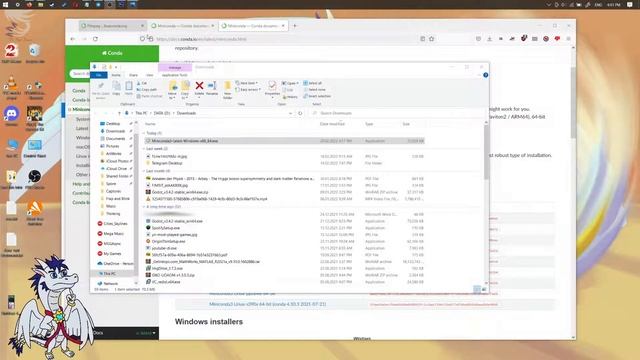Open the Easy access dropdown

[248, 90]
